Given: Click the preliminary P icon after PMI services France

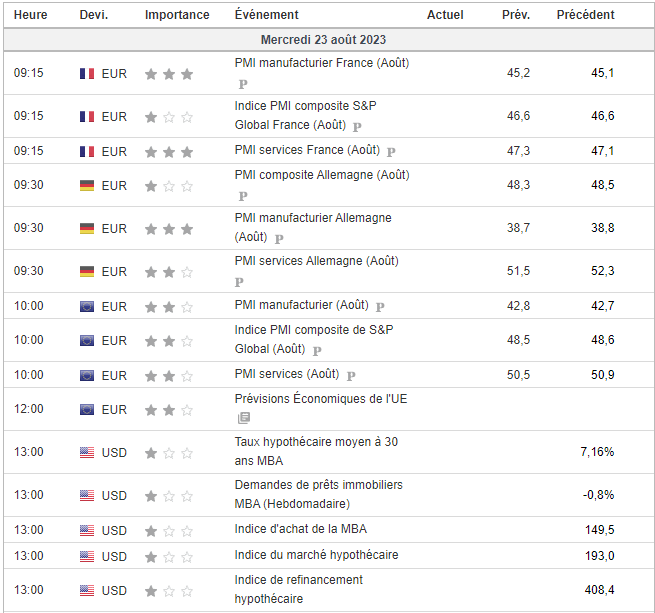Looking at the screenshot, I should 391,152.
